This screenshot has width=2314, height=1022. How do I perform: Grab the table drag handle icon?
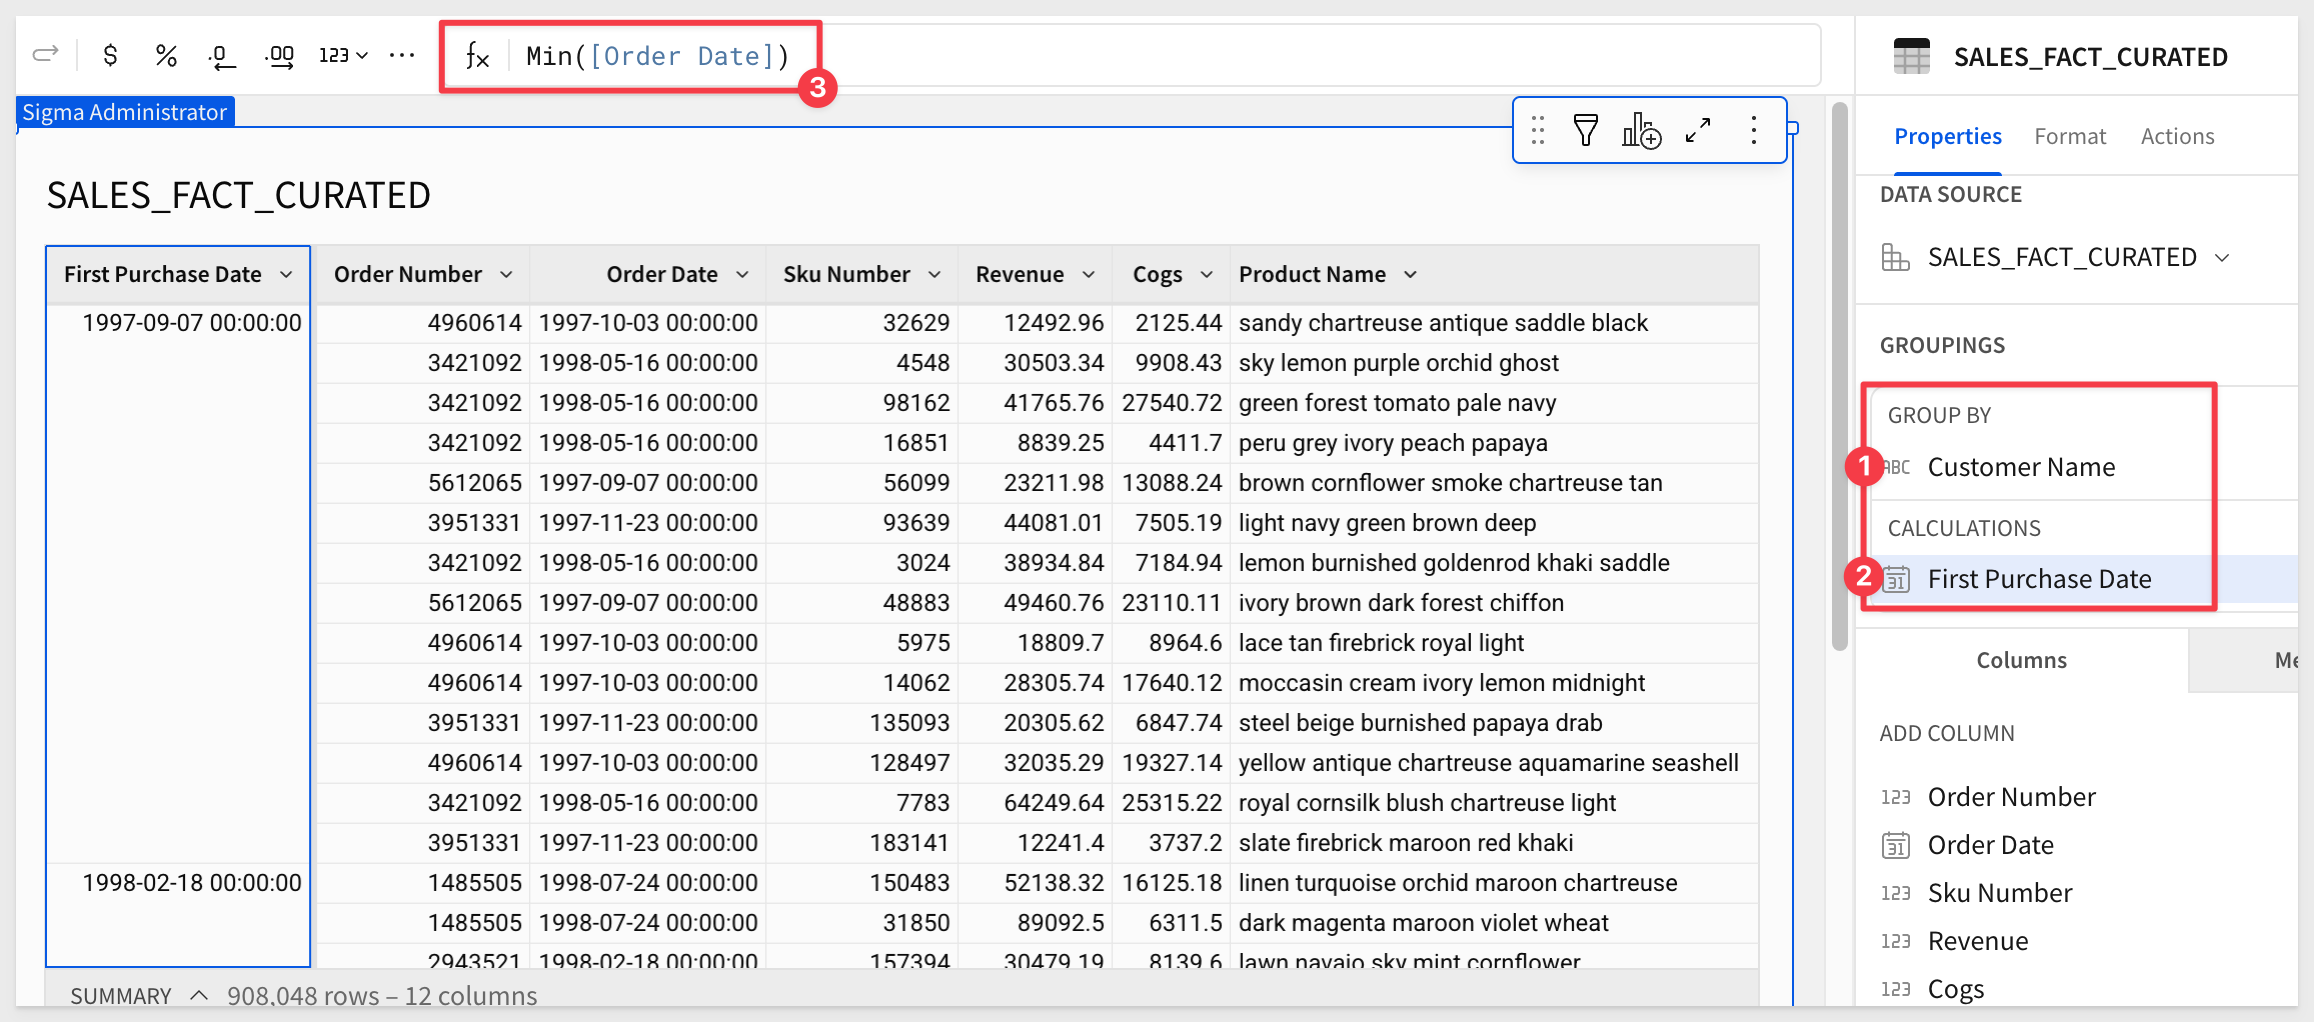pyautogui.click(x=1538, y=130)
